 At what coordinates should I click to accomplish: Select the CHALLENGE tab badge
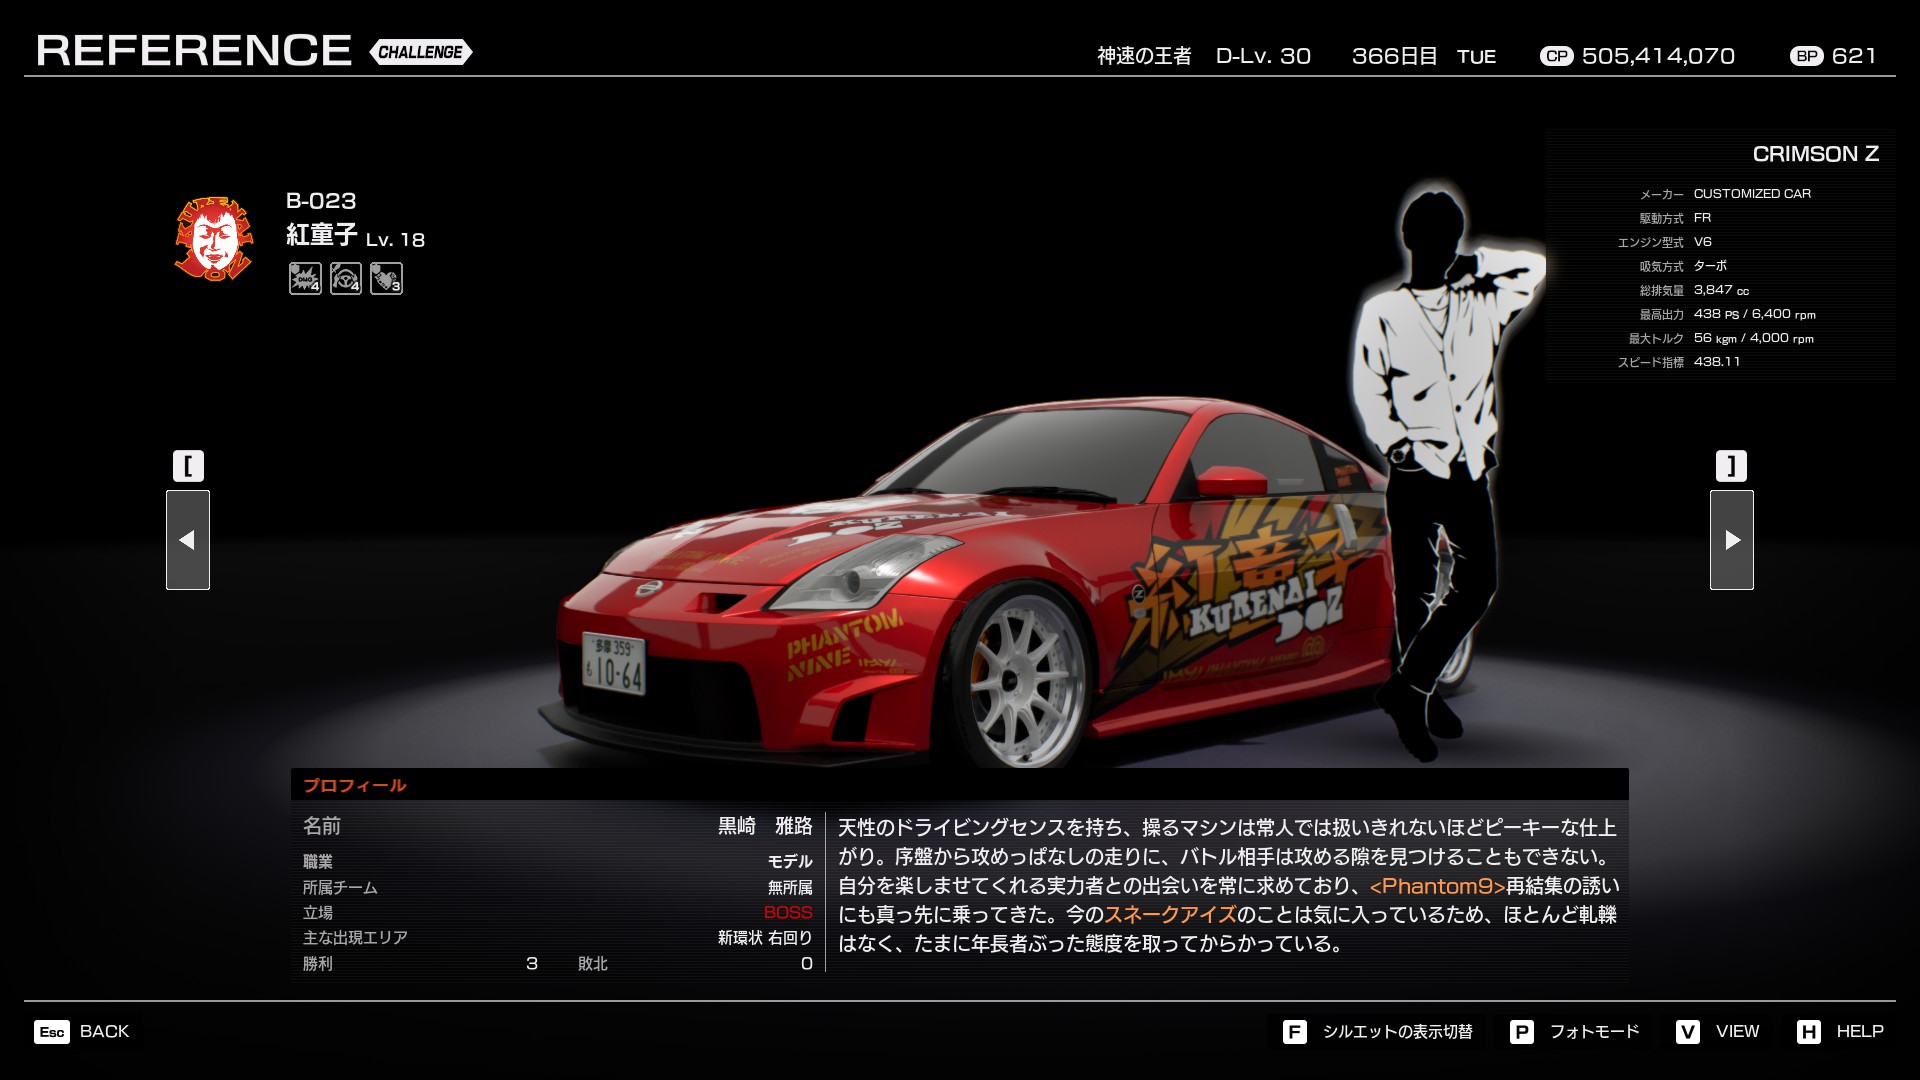[420, 52]
